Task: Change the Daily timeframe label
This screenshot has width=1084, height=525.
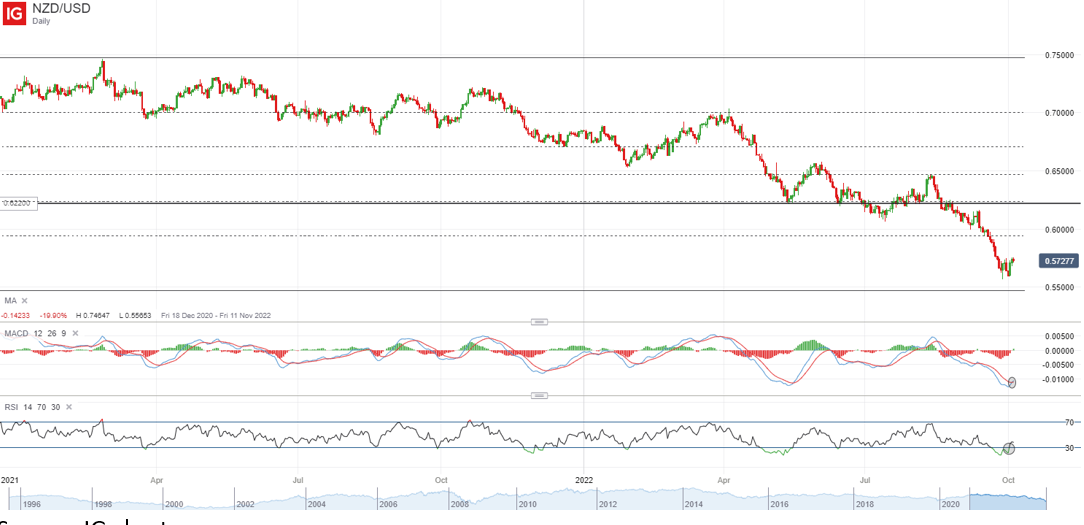Action: pyautogui.click(x=41, y=21)
